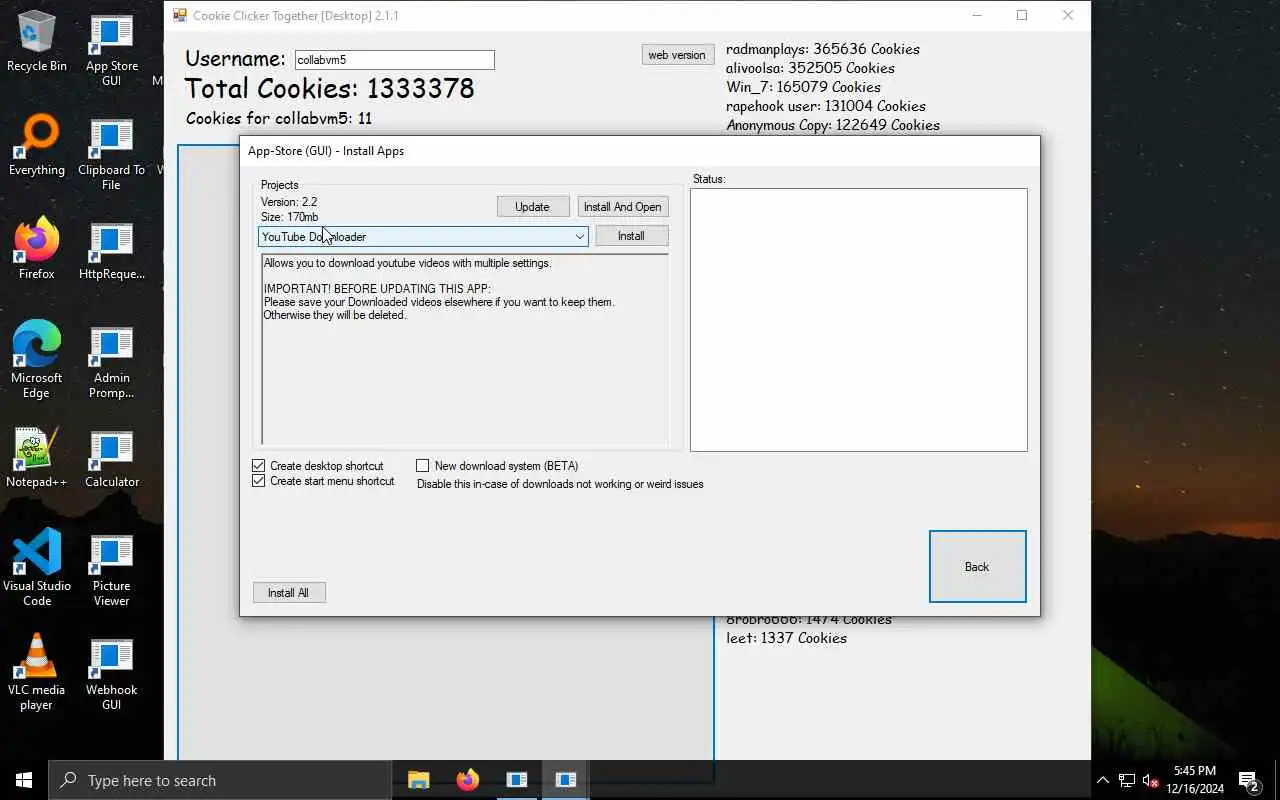Launch Visual Studio Code desktop icon
This screenshot has width=1280, height=800.
pos(37,569)
